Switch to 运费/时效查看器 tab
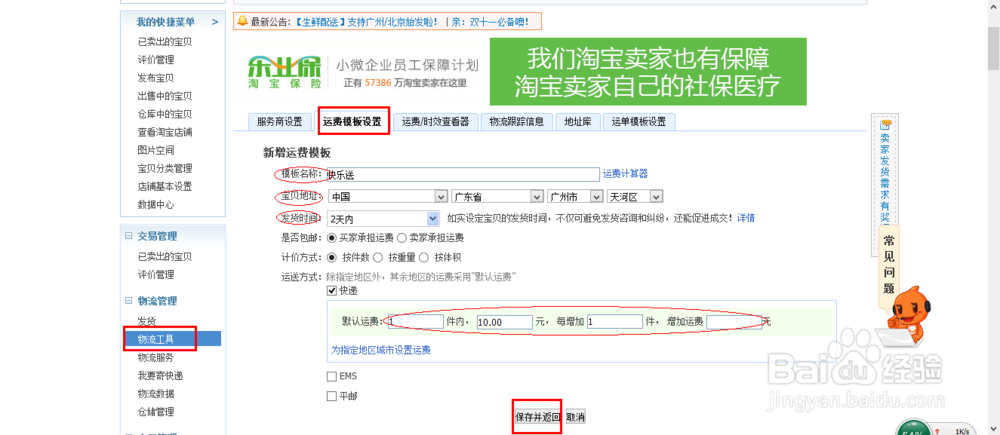1000x435 pixels. (436, 122)
